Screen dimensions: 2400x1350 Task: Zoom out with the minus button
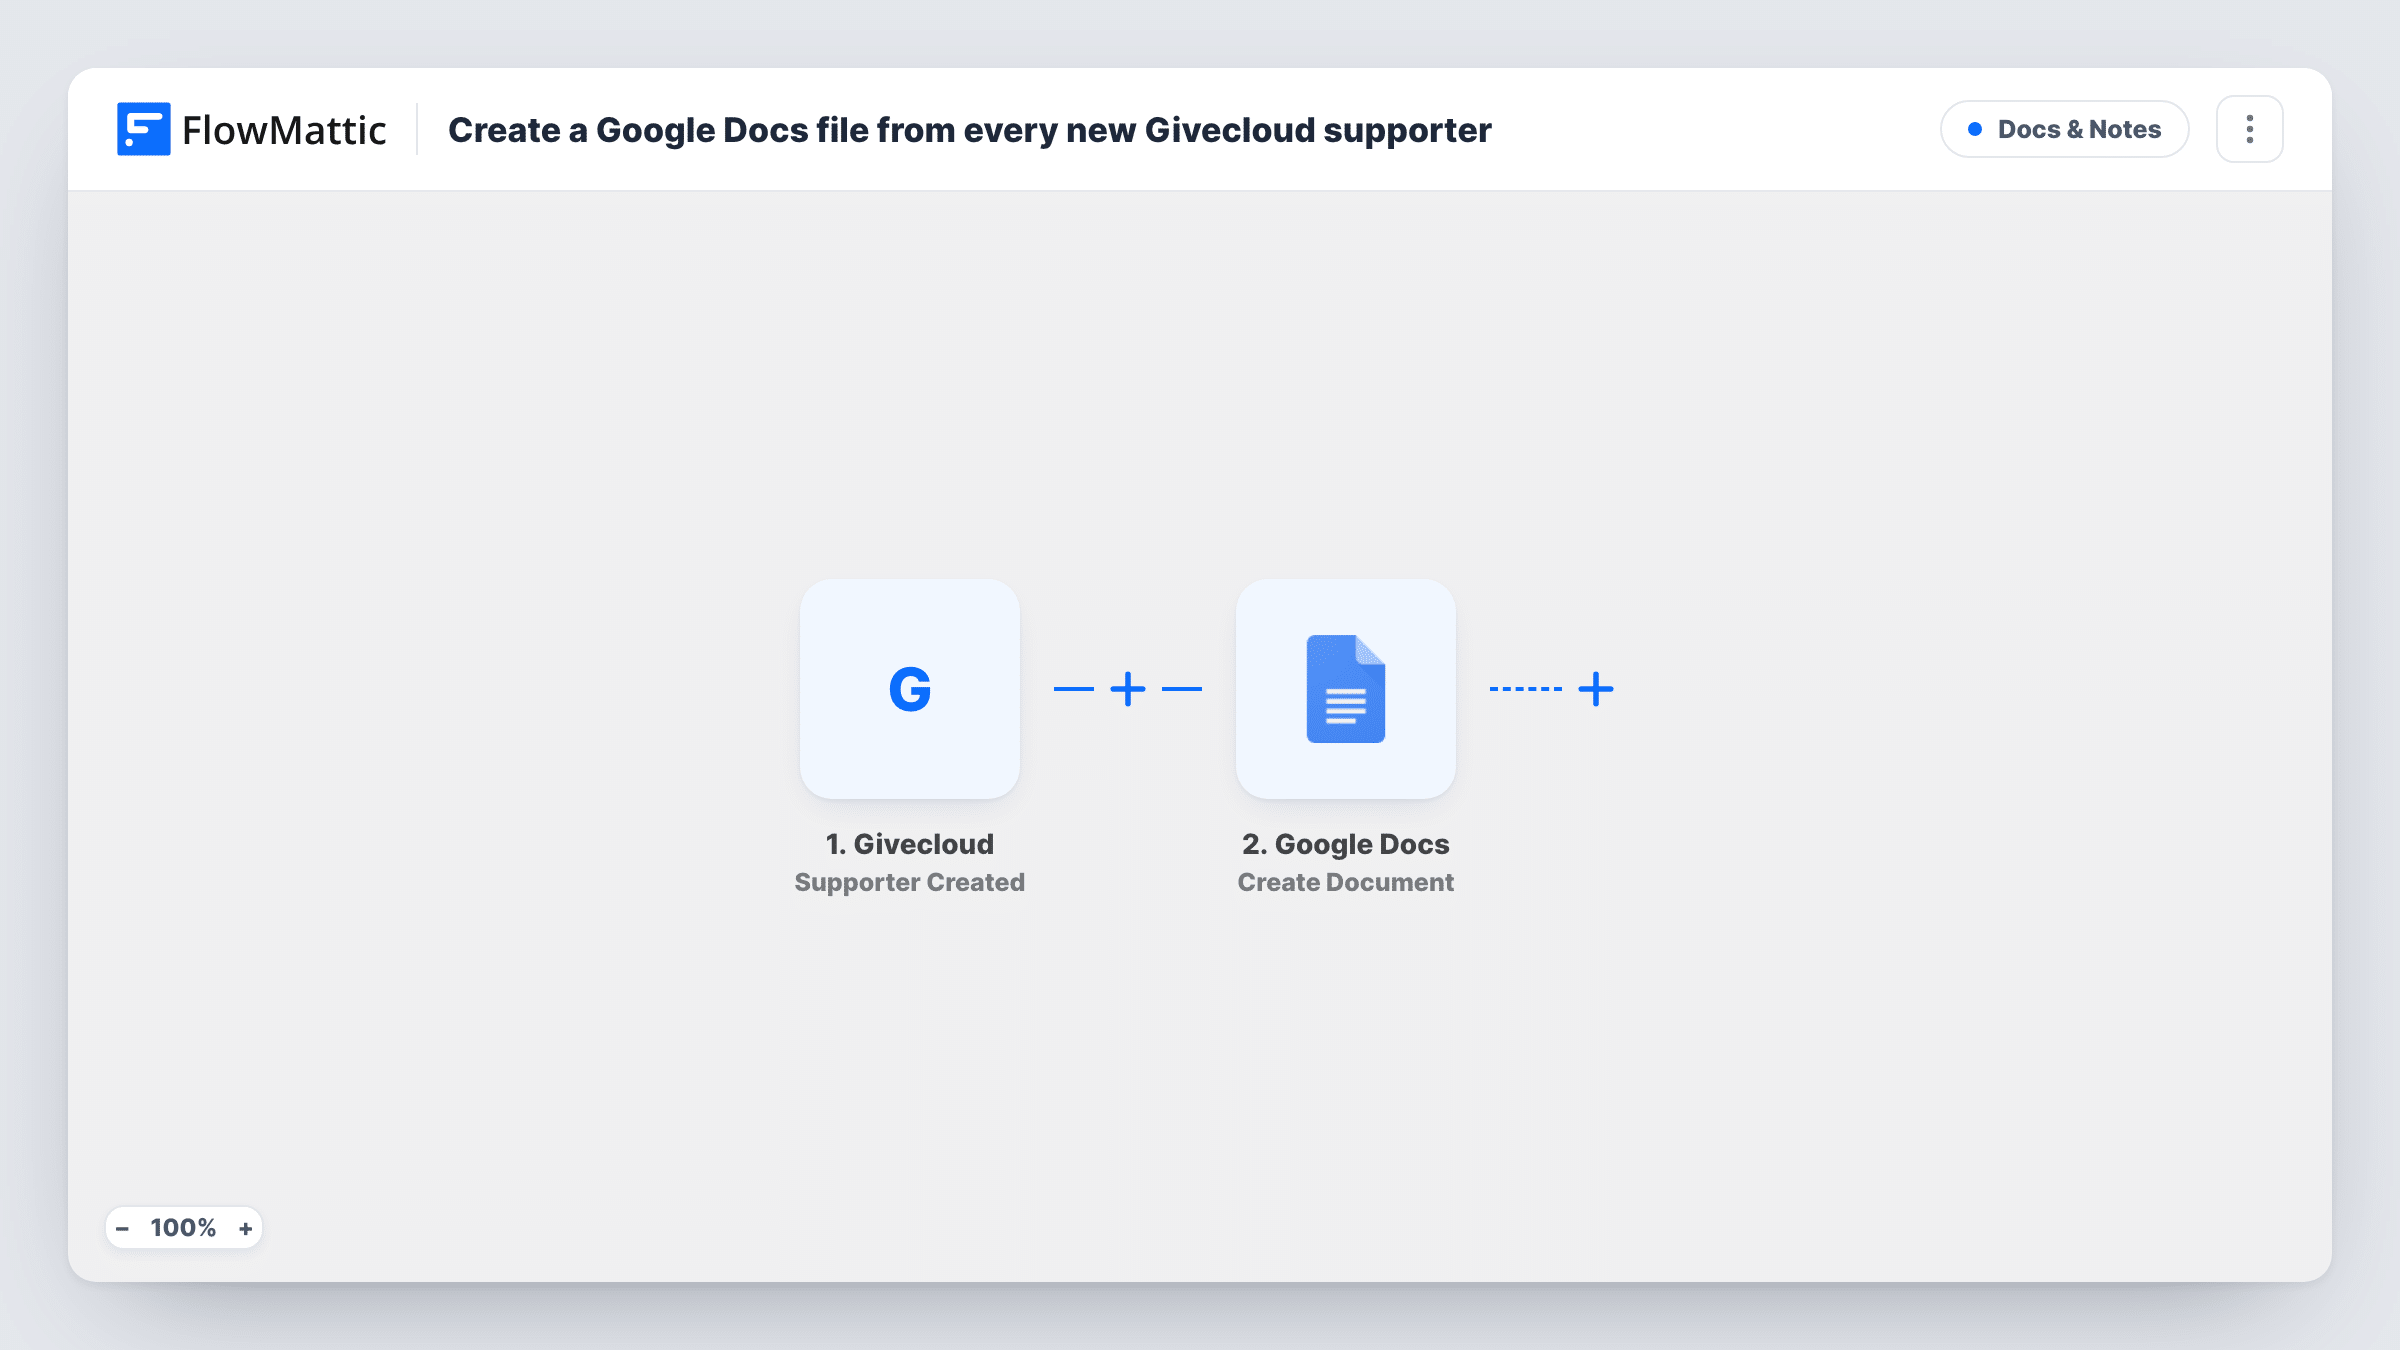coord(123,1228)
